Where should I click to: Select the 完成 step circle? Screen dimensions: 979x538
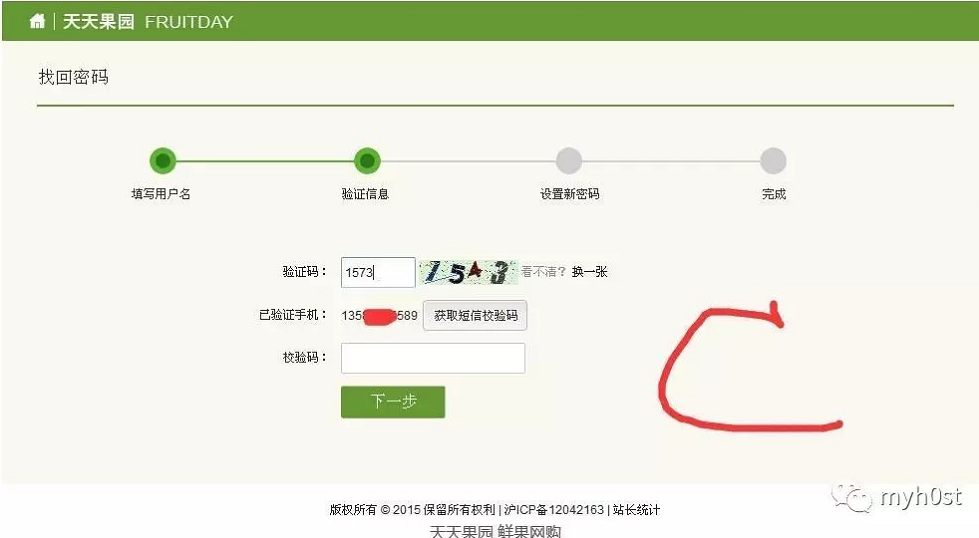pos(773,161)
